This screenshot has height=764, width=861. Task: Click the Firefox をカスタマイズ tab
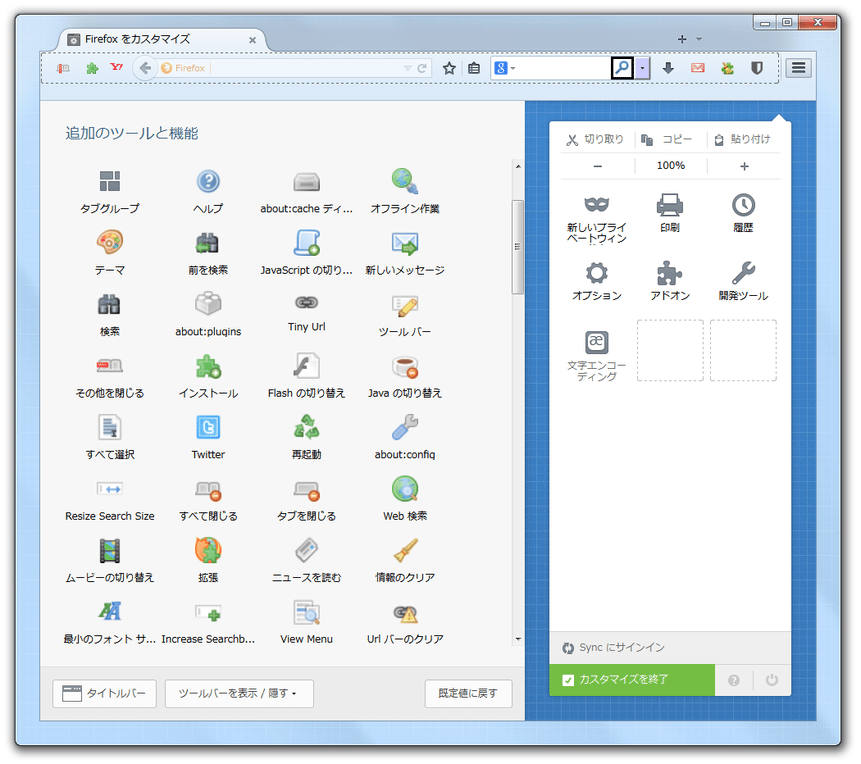[x=162, y=40]
